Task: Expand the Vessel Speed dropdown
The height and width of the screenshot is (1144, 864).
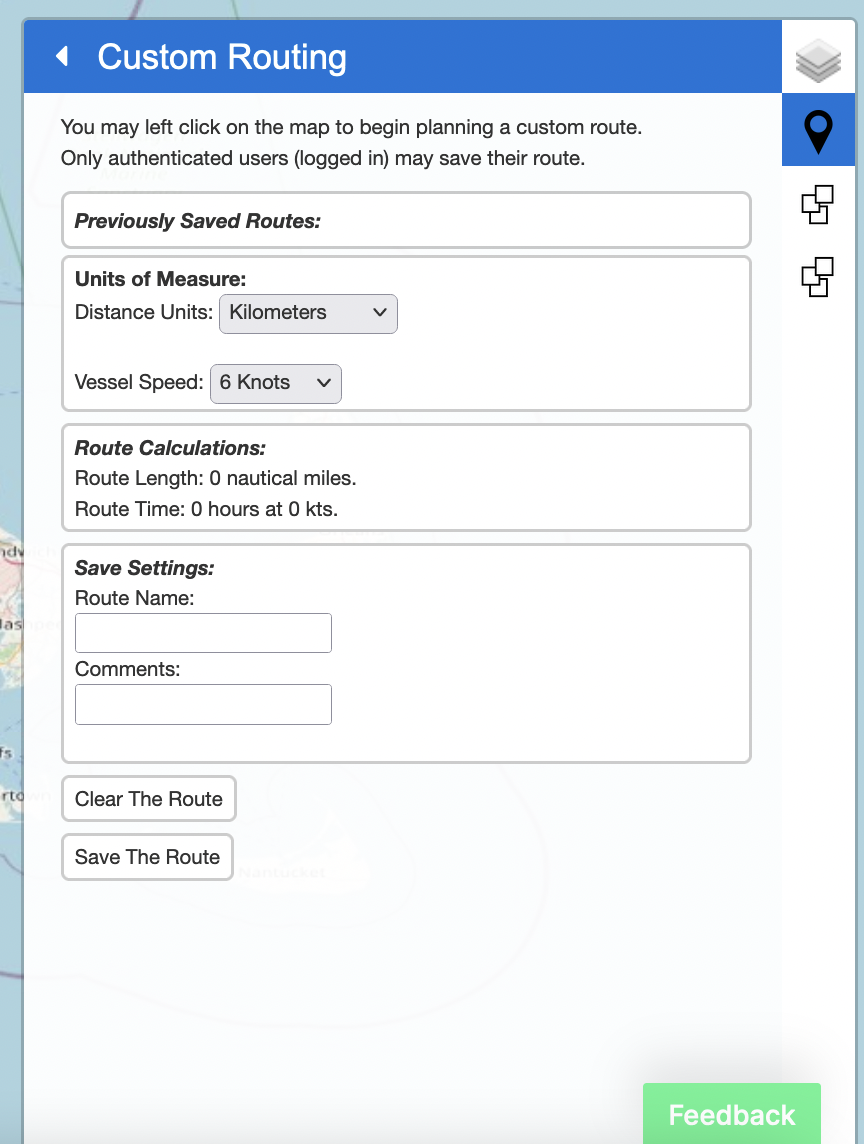Action: pyautogui.click(x=275, y=383)
